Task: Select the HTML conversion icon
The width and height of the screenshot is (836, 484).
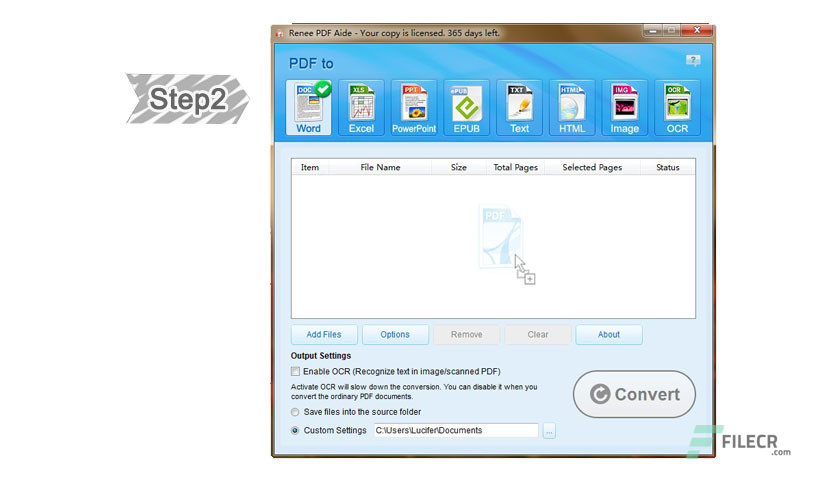Action: (x=572, y=108)
